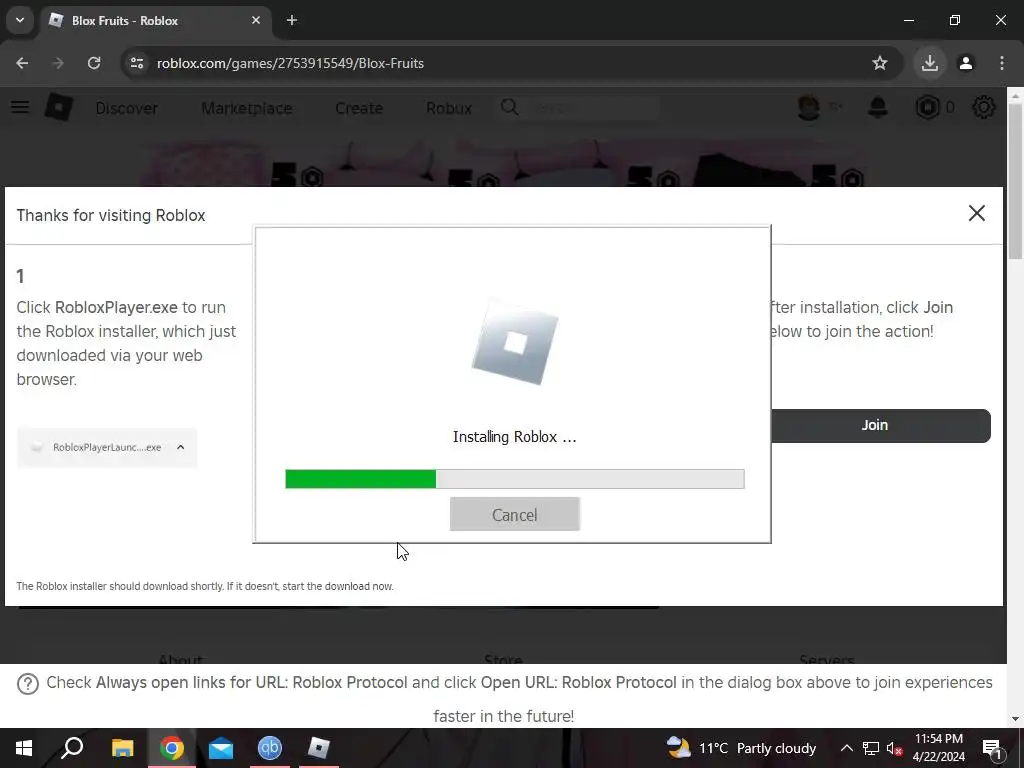Screen dimensions: 1024x768
Task: Reload the current page
Action: (94, 63)
